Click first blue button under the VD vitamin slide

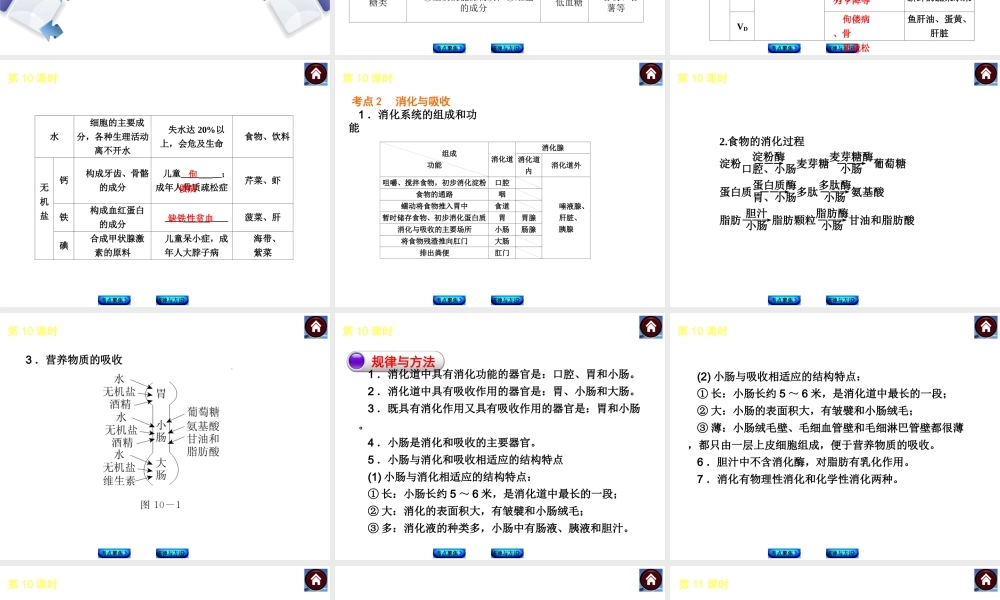click(x=784, y=48)
